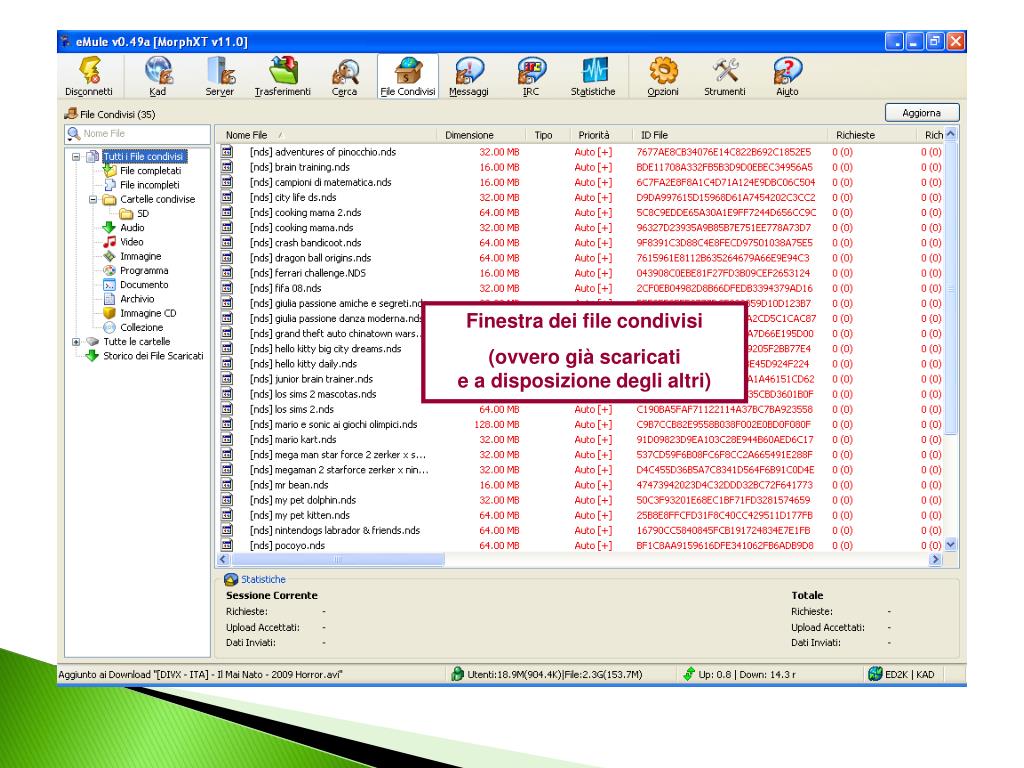This screenshot has width=1024, height=768.
Task: Click the Up/Down speed arrows icon
Action: click(689, 674)
